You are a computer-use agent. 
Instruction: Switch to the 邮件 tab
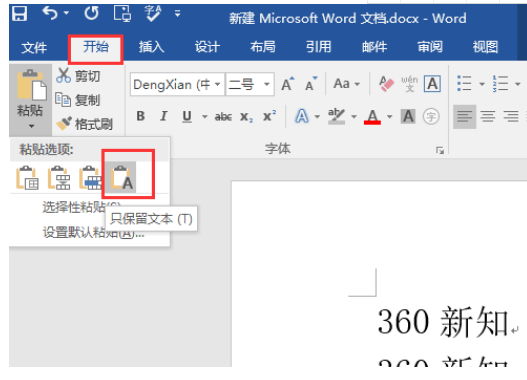[x=374, y=47]
